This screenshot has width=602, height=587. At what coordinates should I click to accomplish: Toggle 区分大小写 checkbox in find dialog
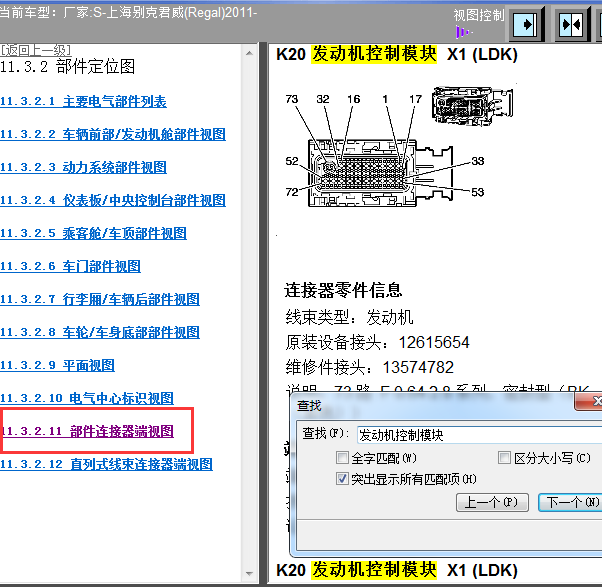[504, 458]
